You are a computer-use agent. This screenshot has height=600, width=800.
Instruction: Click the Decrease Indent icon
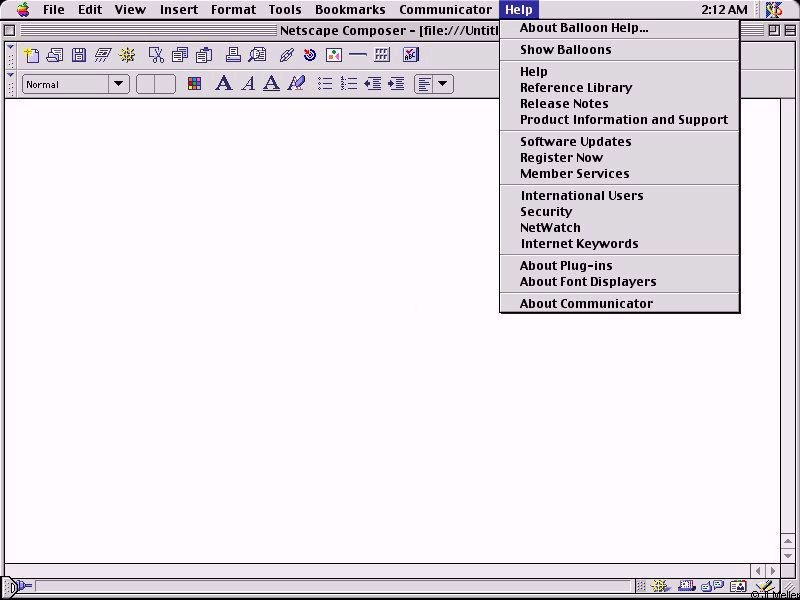[x=373, y=84]
